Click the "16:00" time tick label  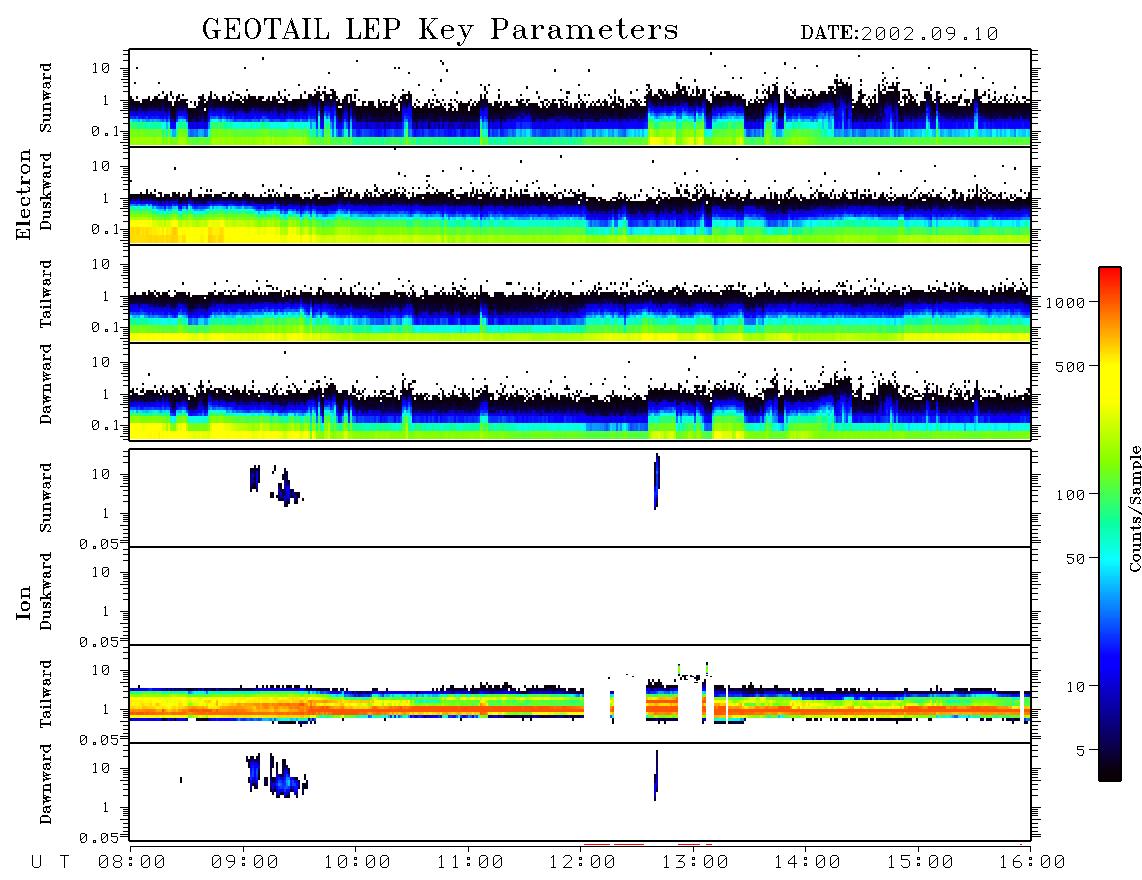(x=1032, y=863)
